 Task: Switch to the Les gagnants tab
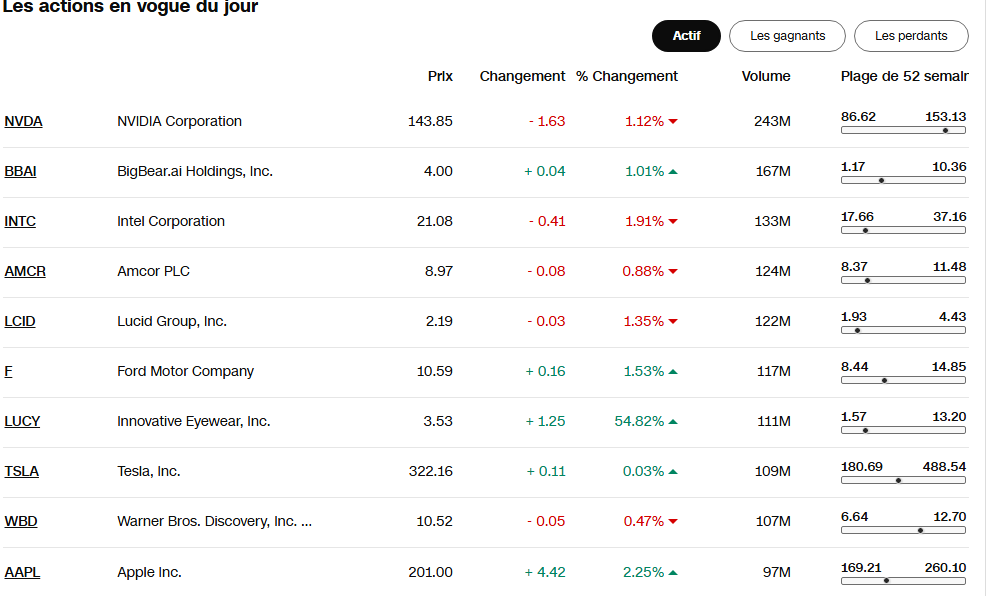point(787,36)
